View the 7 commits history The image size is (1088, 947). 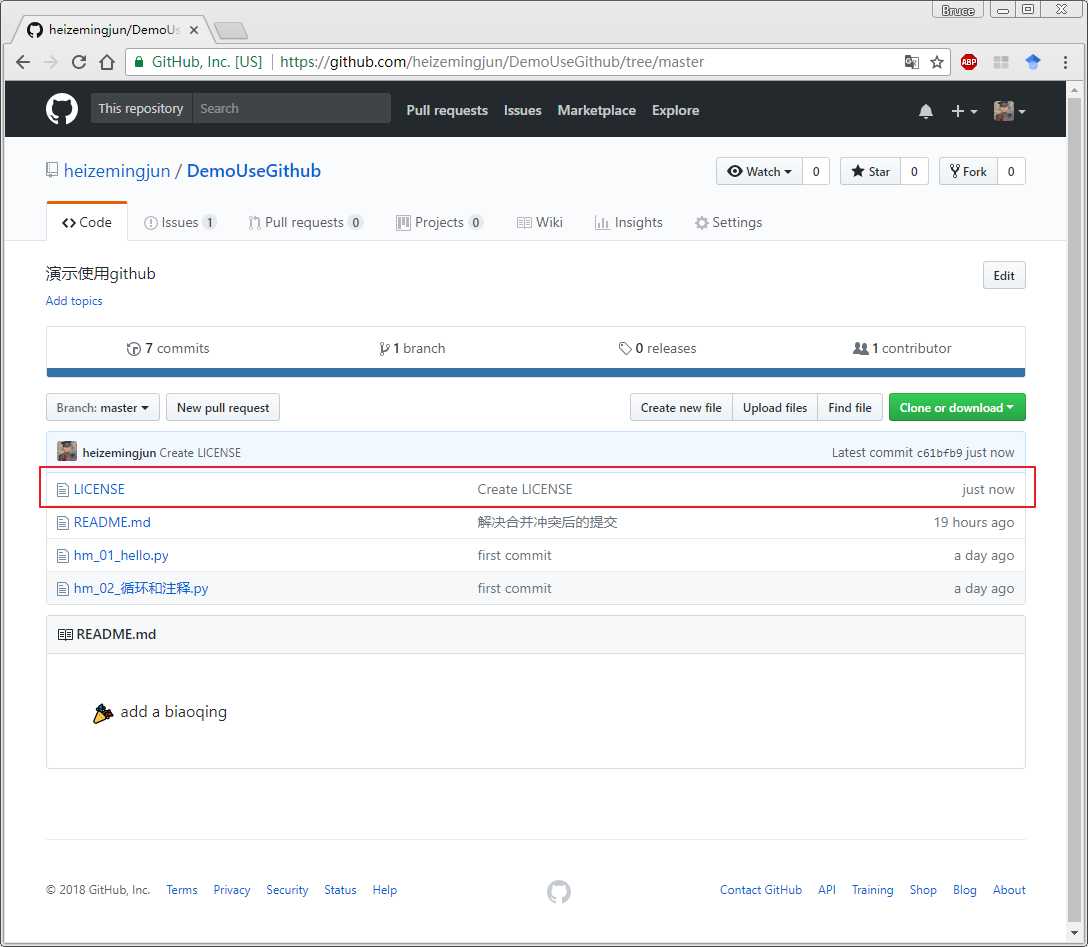point(168,348)
